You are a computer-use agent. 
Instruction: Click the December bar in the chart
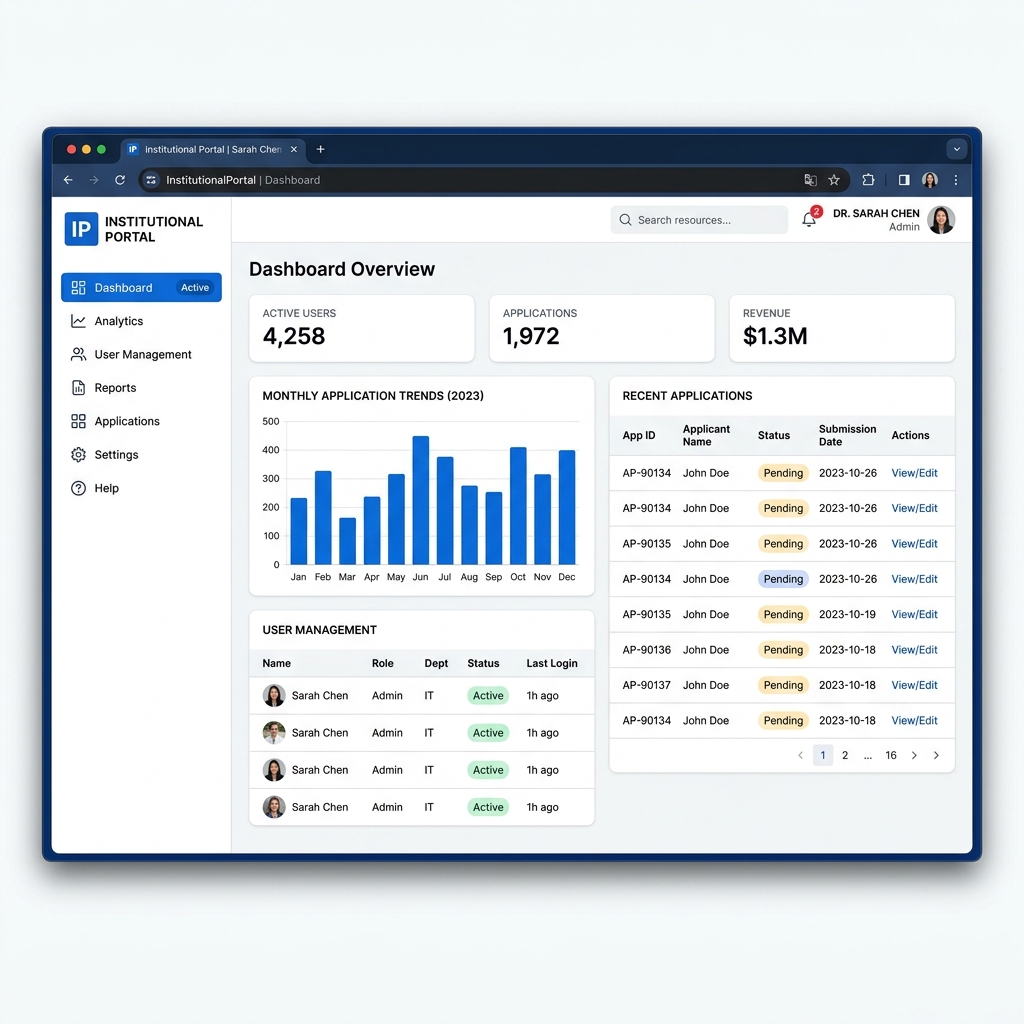pyautogui.click(x=567, y=507)
